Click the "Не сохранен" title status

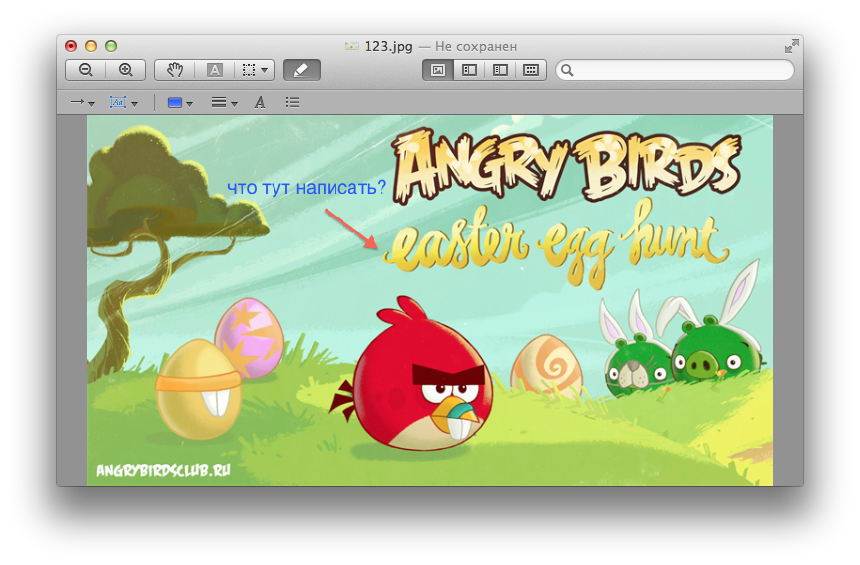(x=476, y=47)
